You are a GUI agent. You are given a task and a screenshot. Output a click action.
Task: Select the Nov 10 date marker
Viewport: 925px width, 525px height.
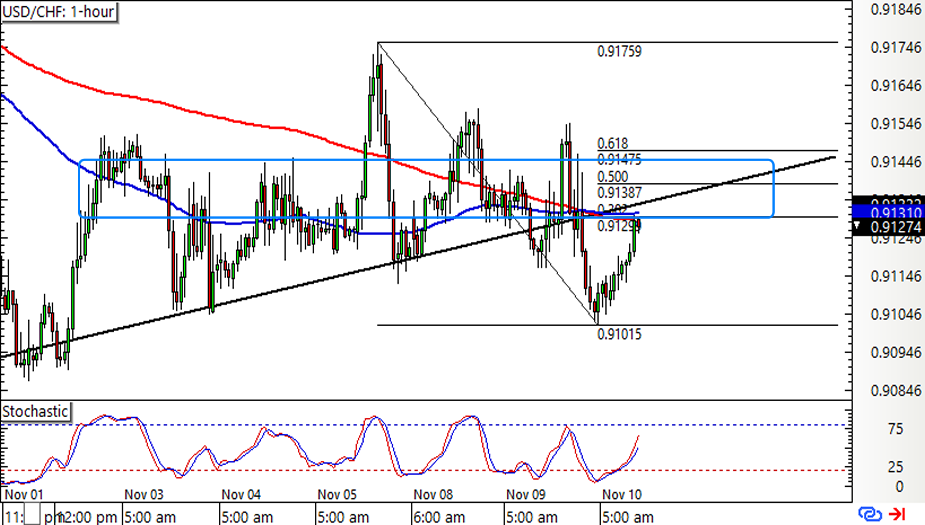(622, 495)
